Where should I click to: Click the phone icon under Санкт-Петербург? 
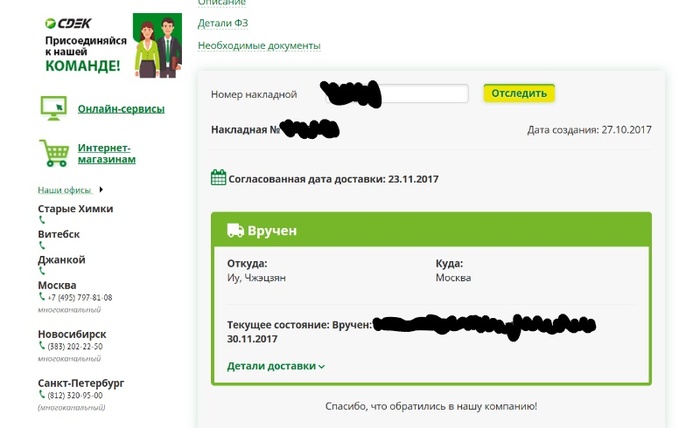click(42, 395)
